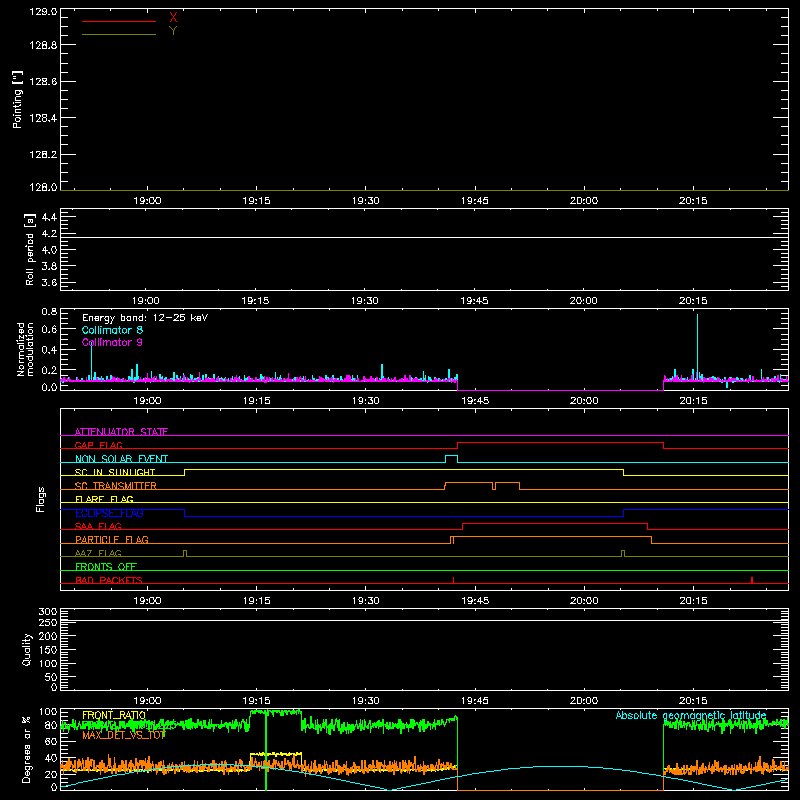800x800 pixels.
Task: Click the 19:30 label under Roll period plot
Action: pos(365,301)
